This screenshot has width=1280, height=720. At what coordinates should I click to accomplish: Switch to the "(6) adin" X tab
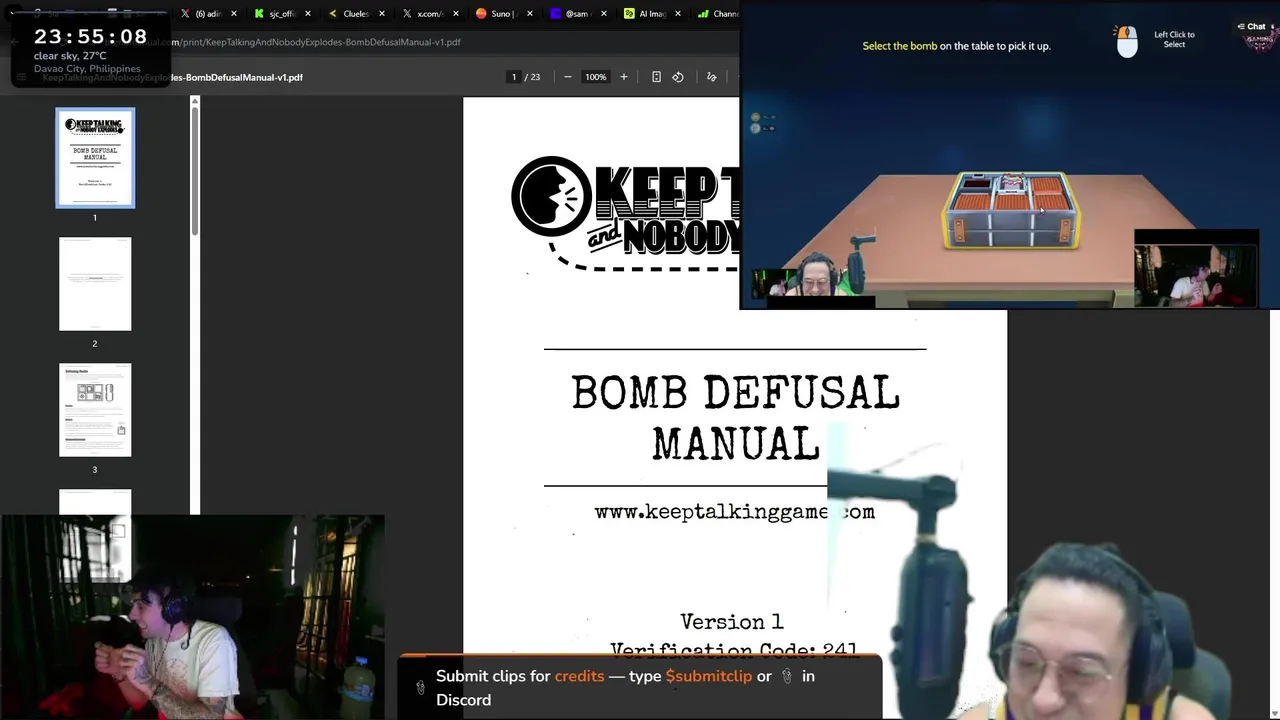coord(203,14)
